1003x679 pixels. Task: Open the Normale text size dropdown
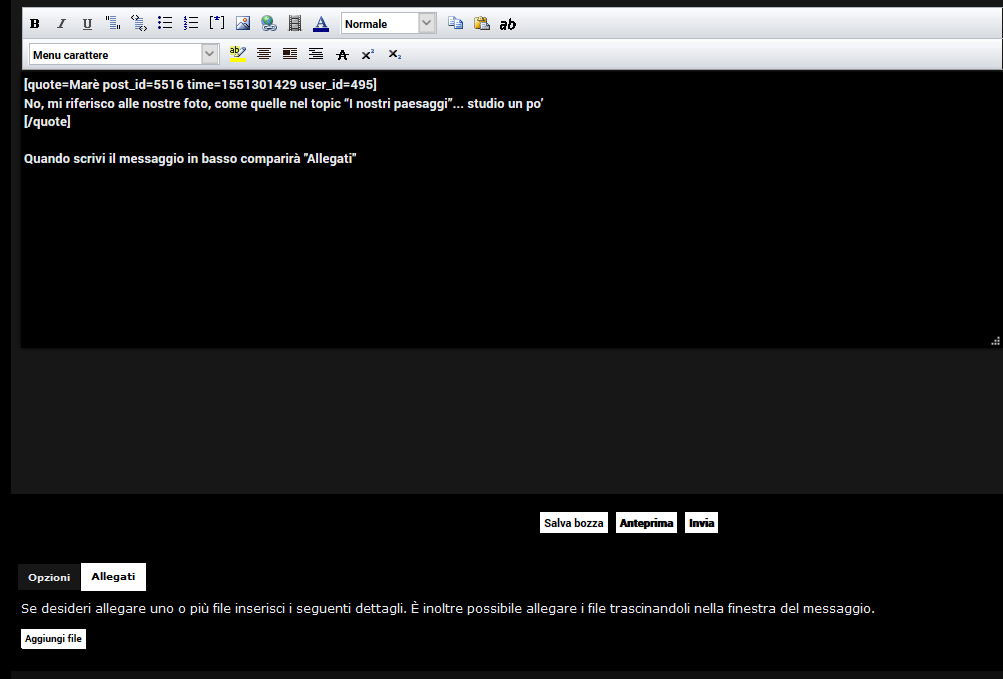tap(388, 22)
